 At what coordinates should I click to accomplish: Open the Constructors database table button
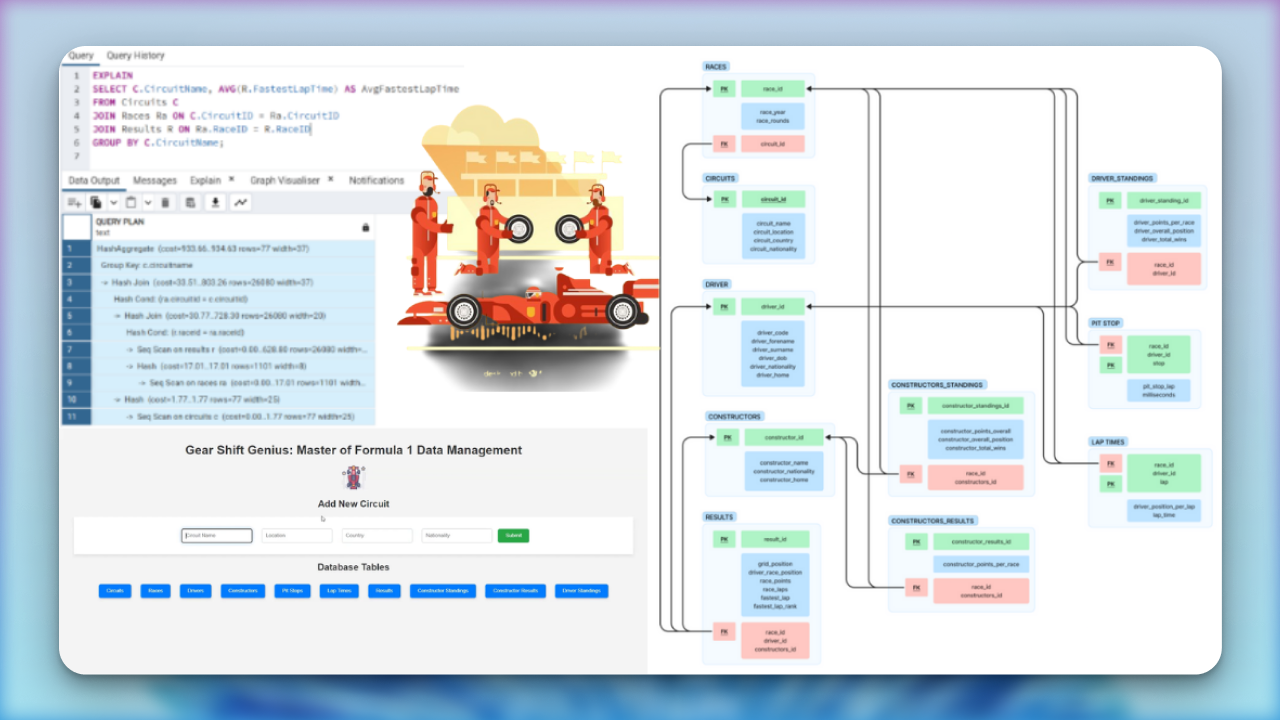[x=243, y=591]
